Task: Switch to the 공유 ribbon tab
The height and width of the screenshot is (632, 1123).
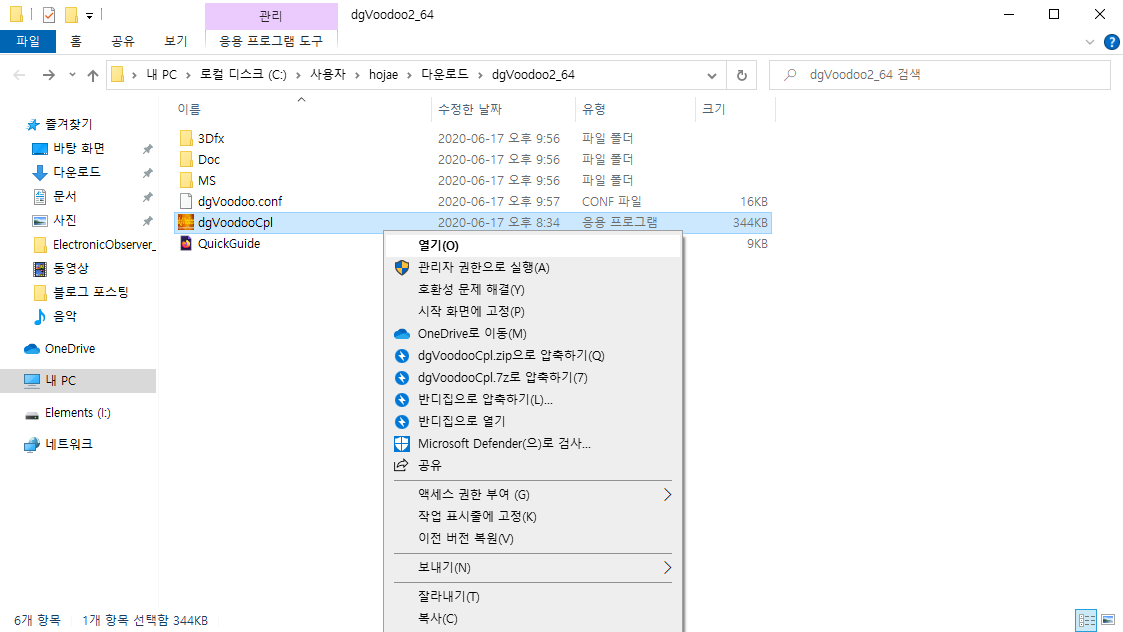Action: (x=122, y=41)
